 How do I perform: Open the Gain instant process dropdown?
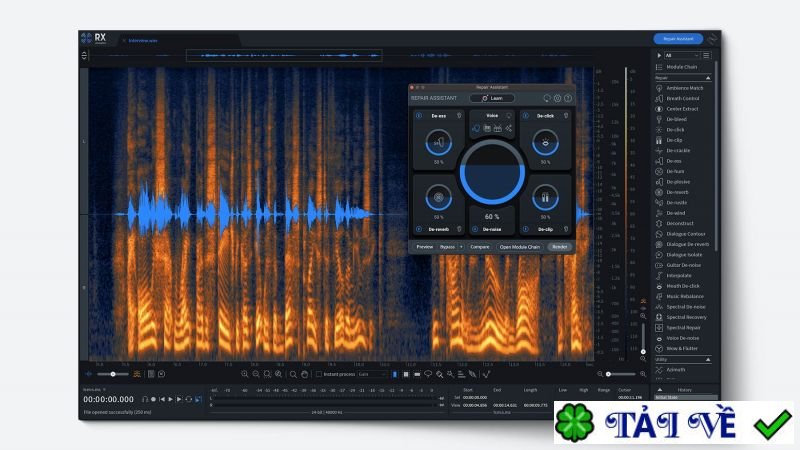click(x=371, y=374)
